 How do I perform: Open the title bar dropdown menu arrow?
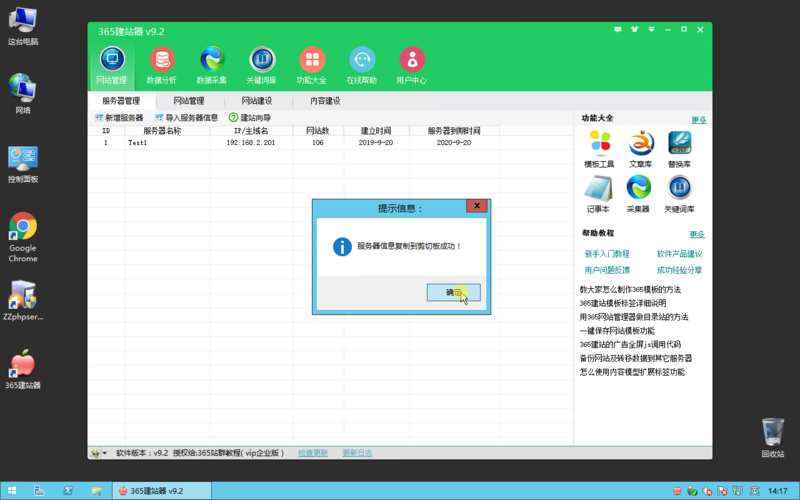click(x=652, y=30)
